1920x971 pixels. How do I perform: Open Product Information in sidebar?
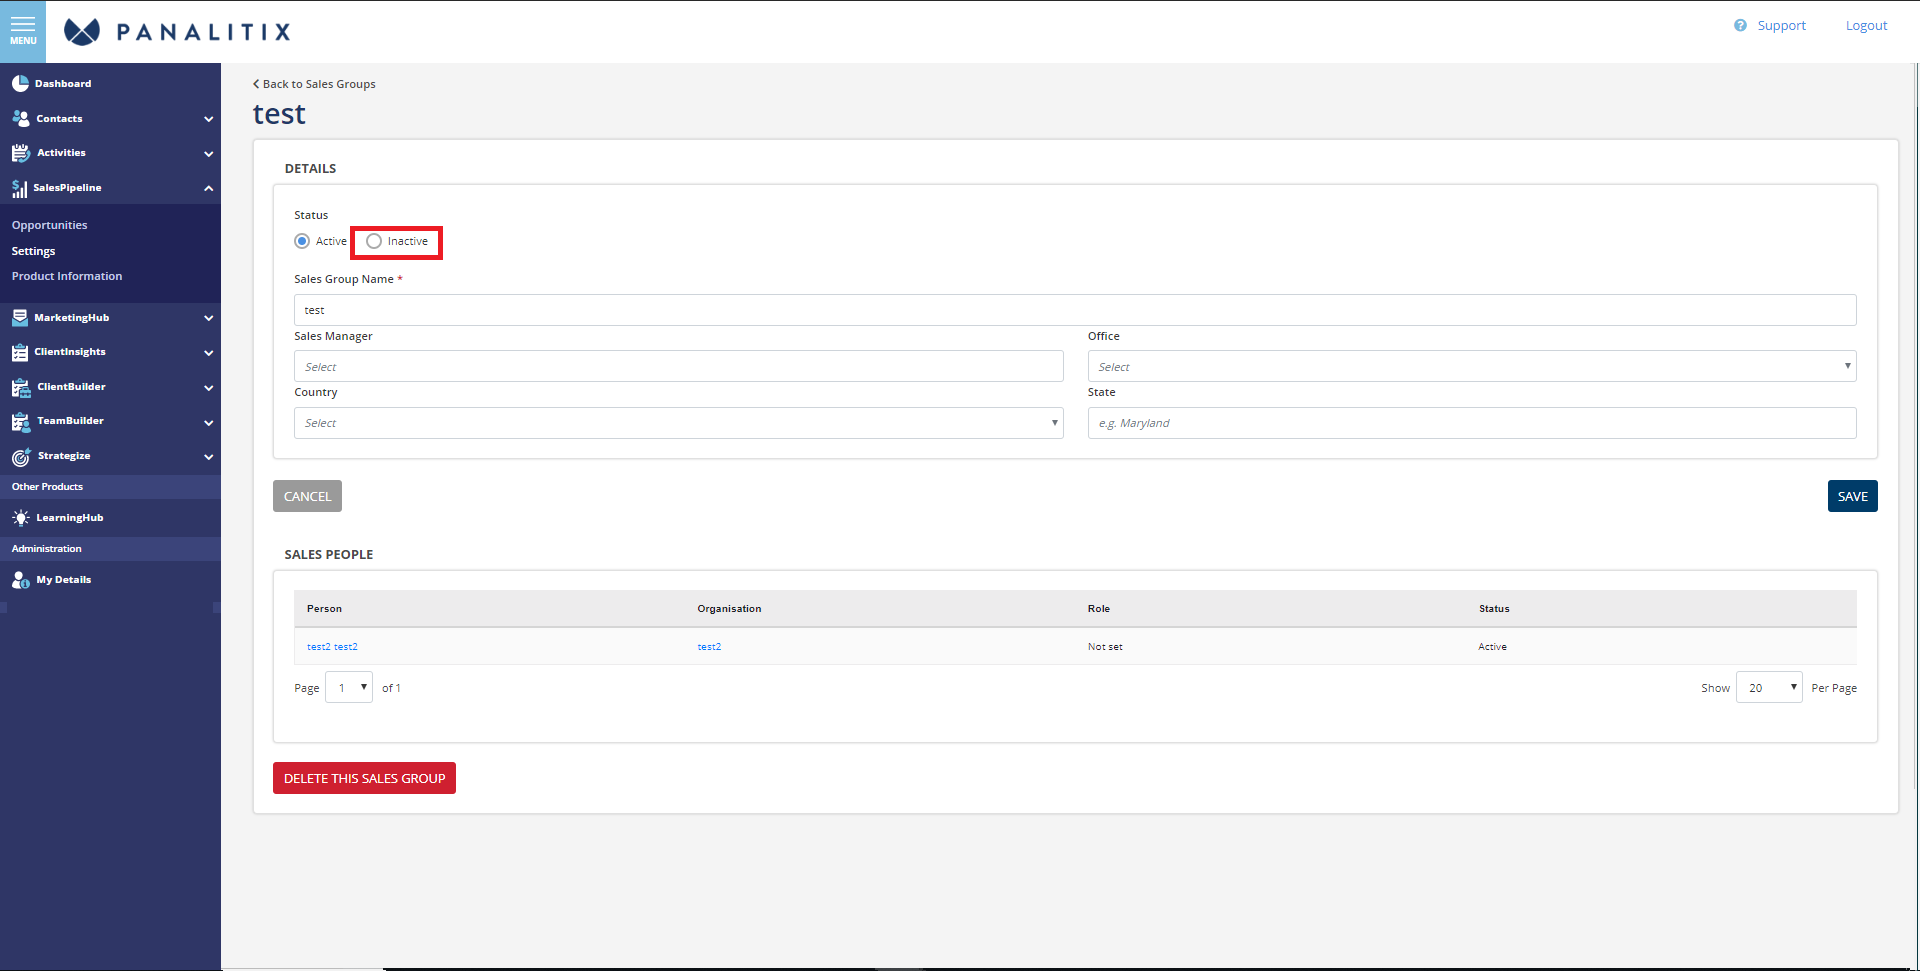pos(67,276)
